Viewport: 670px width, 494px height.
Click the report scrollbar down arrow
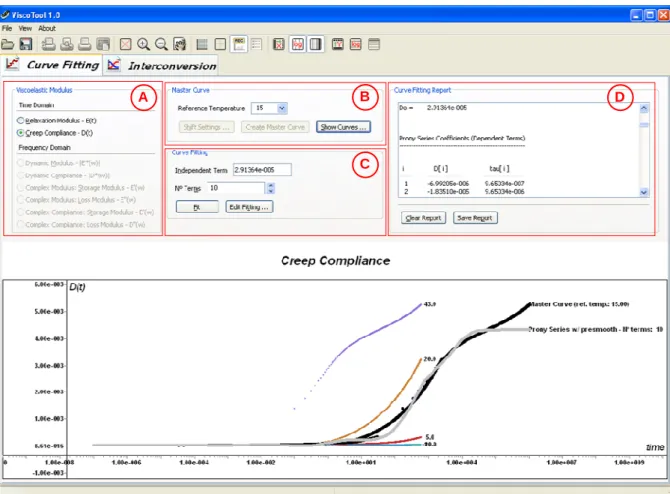point(644,192)
